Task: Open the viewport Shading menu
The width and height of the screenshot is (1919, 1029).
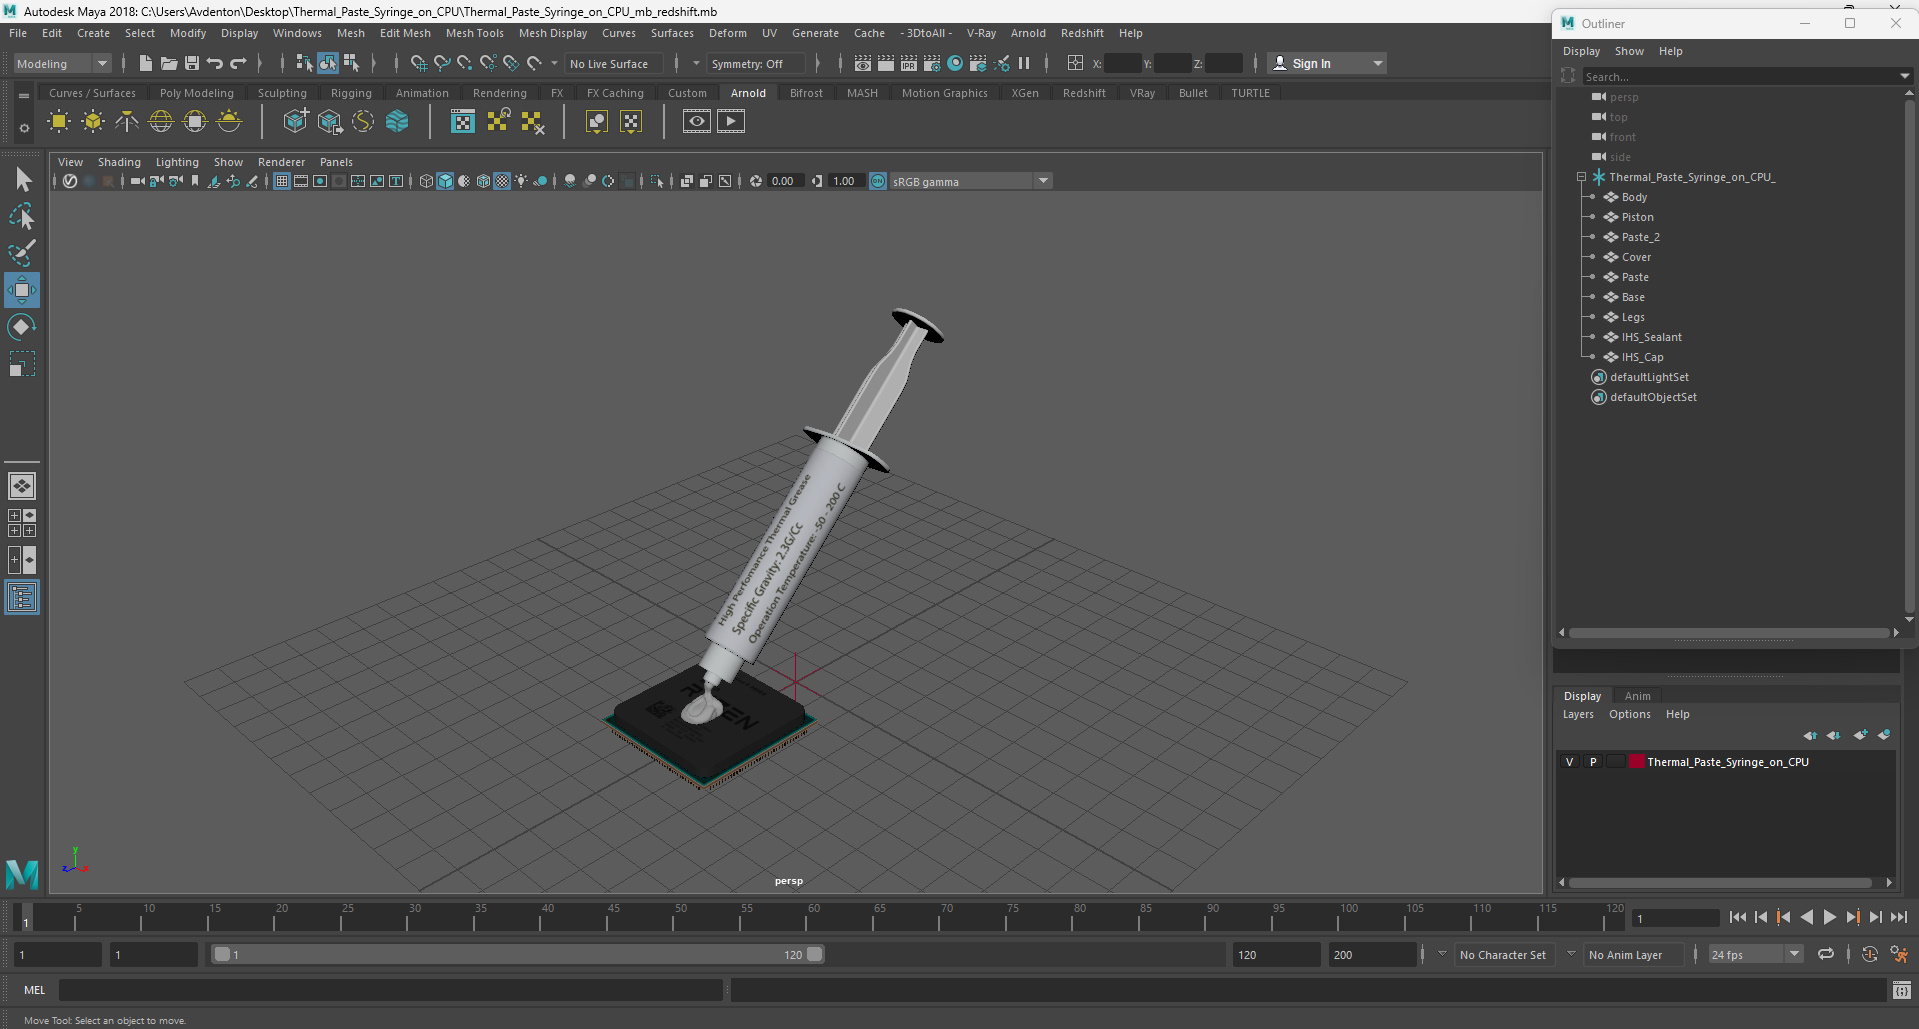Action: coord(119,162)
